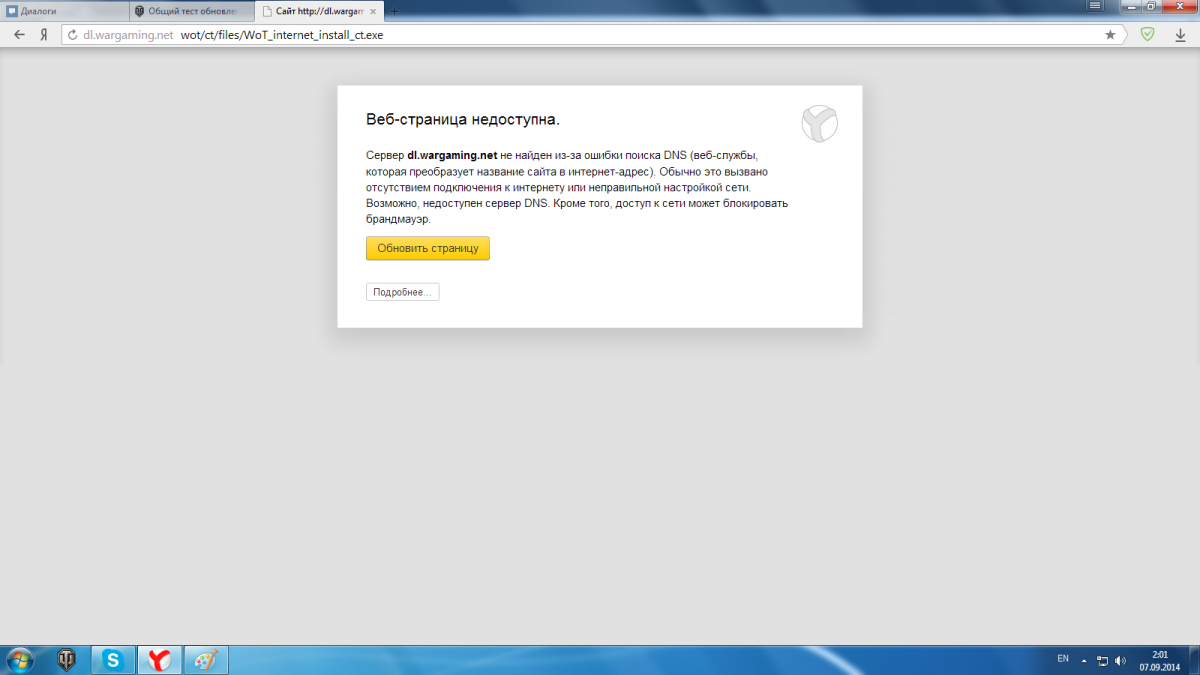Screen dimensions: 1200x675
Task: Open the browser hamburger menu
Action: (1096, 6)
